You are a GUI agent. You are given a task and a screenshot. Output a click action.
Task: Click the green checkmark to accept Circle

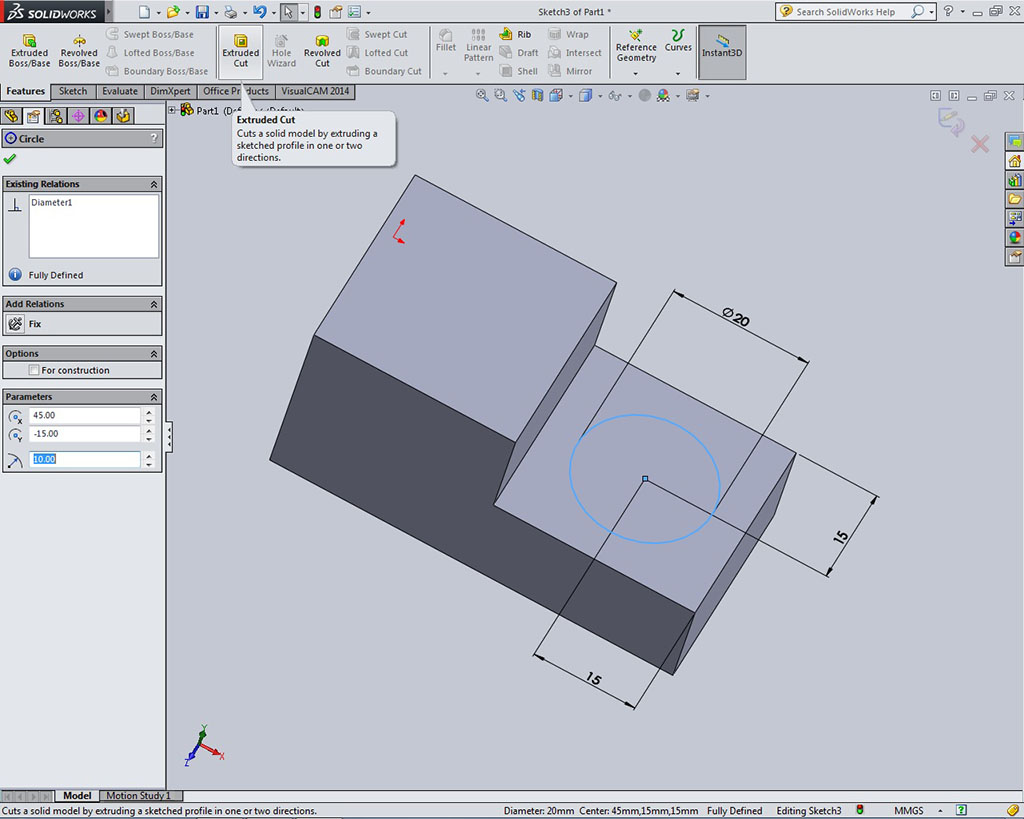[10, 159]
